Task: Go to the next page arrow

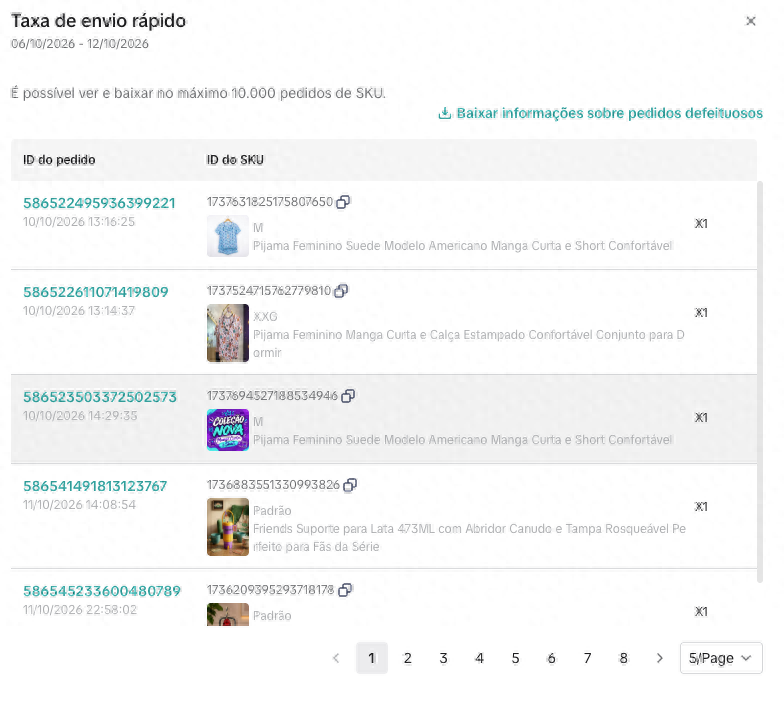Action: click(660, 658)
